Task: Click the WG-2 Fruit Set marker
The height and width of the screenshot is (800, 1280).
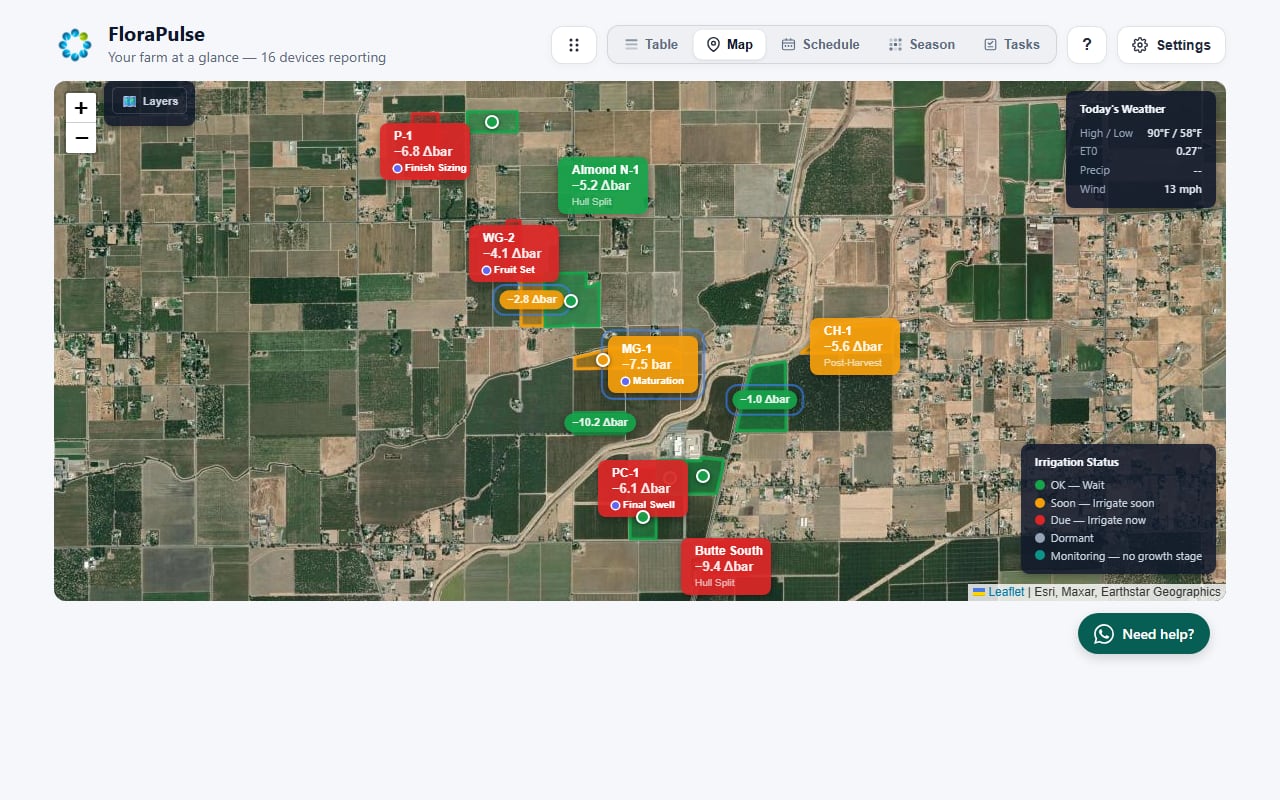Action: coord(514,253)
